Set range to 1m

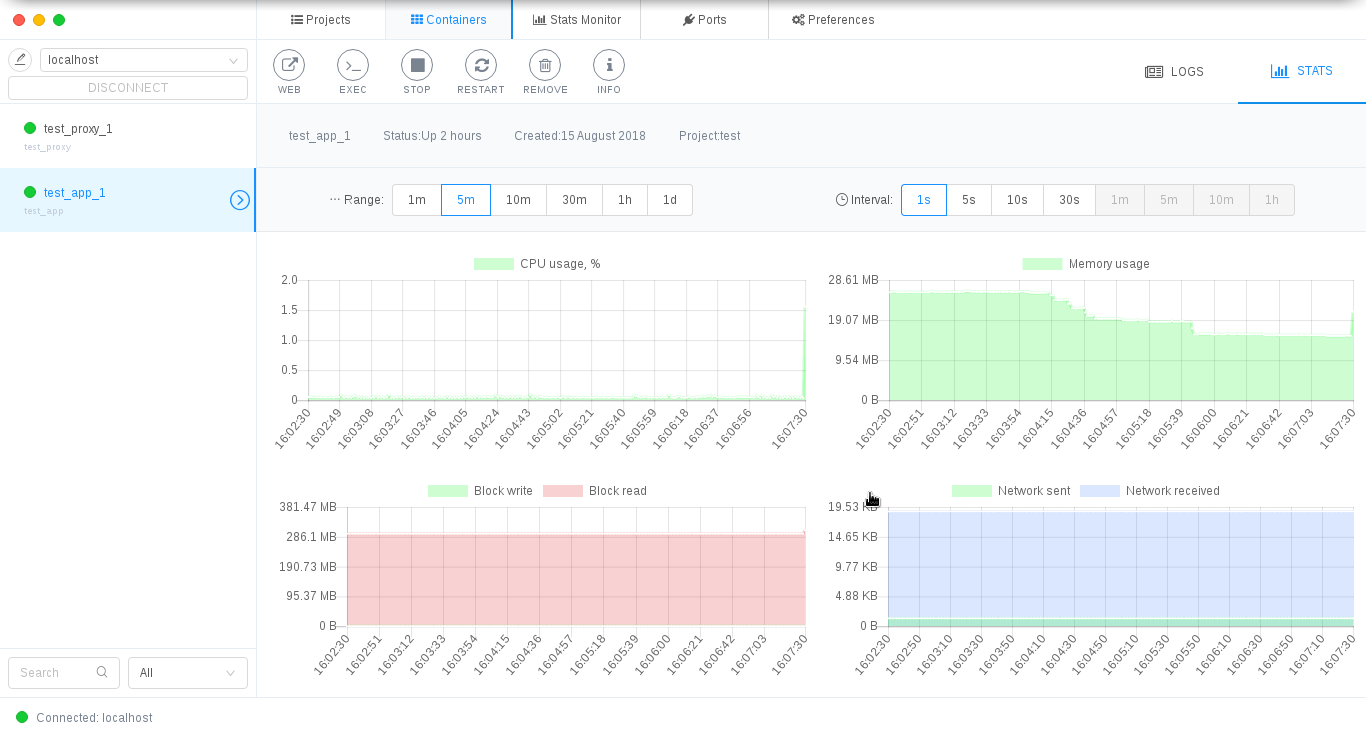coord(416,200)
